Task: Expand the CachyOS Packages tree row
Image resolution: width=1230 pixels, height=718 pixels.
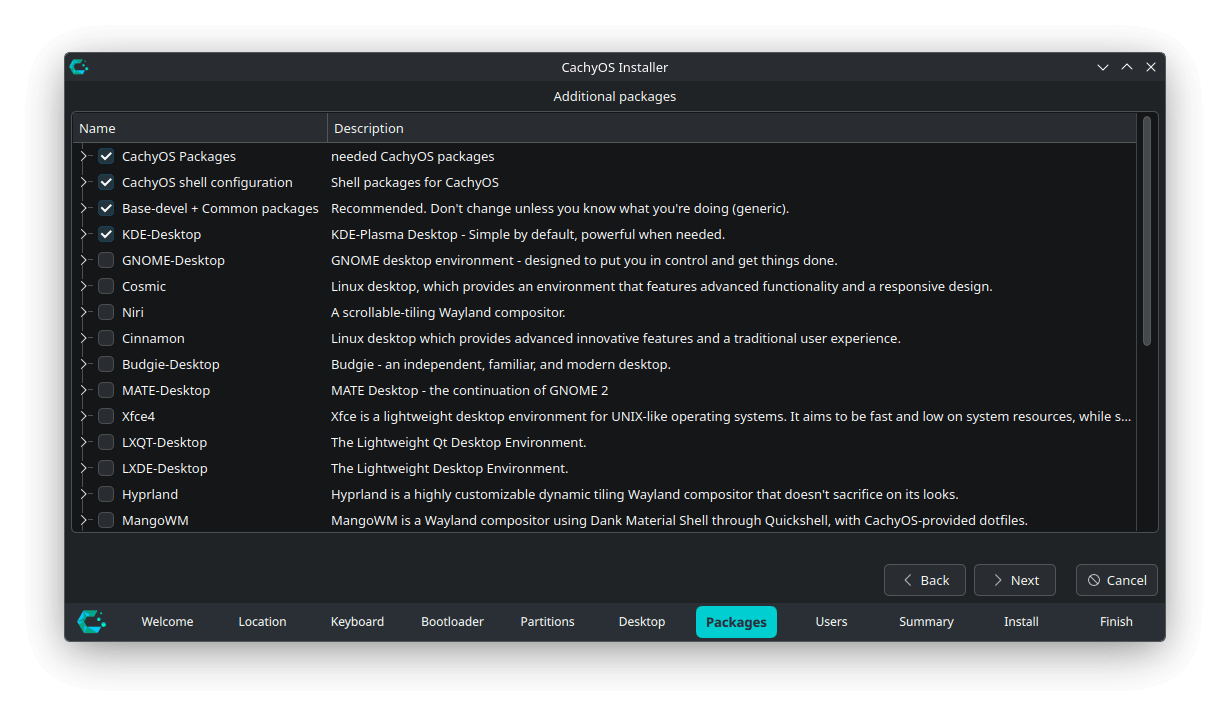Action: click(85, 156)
